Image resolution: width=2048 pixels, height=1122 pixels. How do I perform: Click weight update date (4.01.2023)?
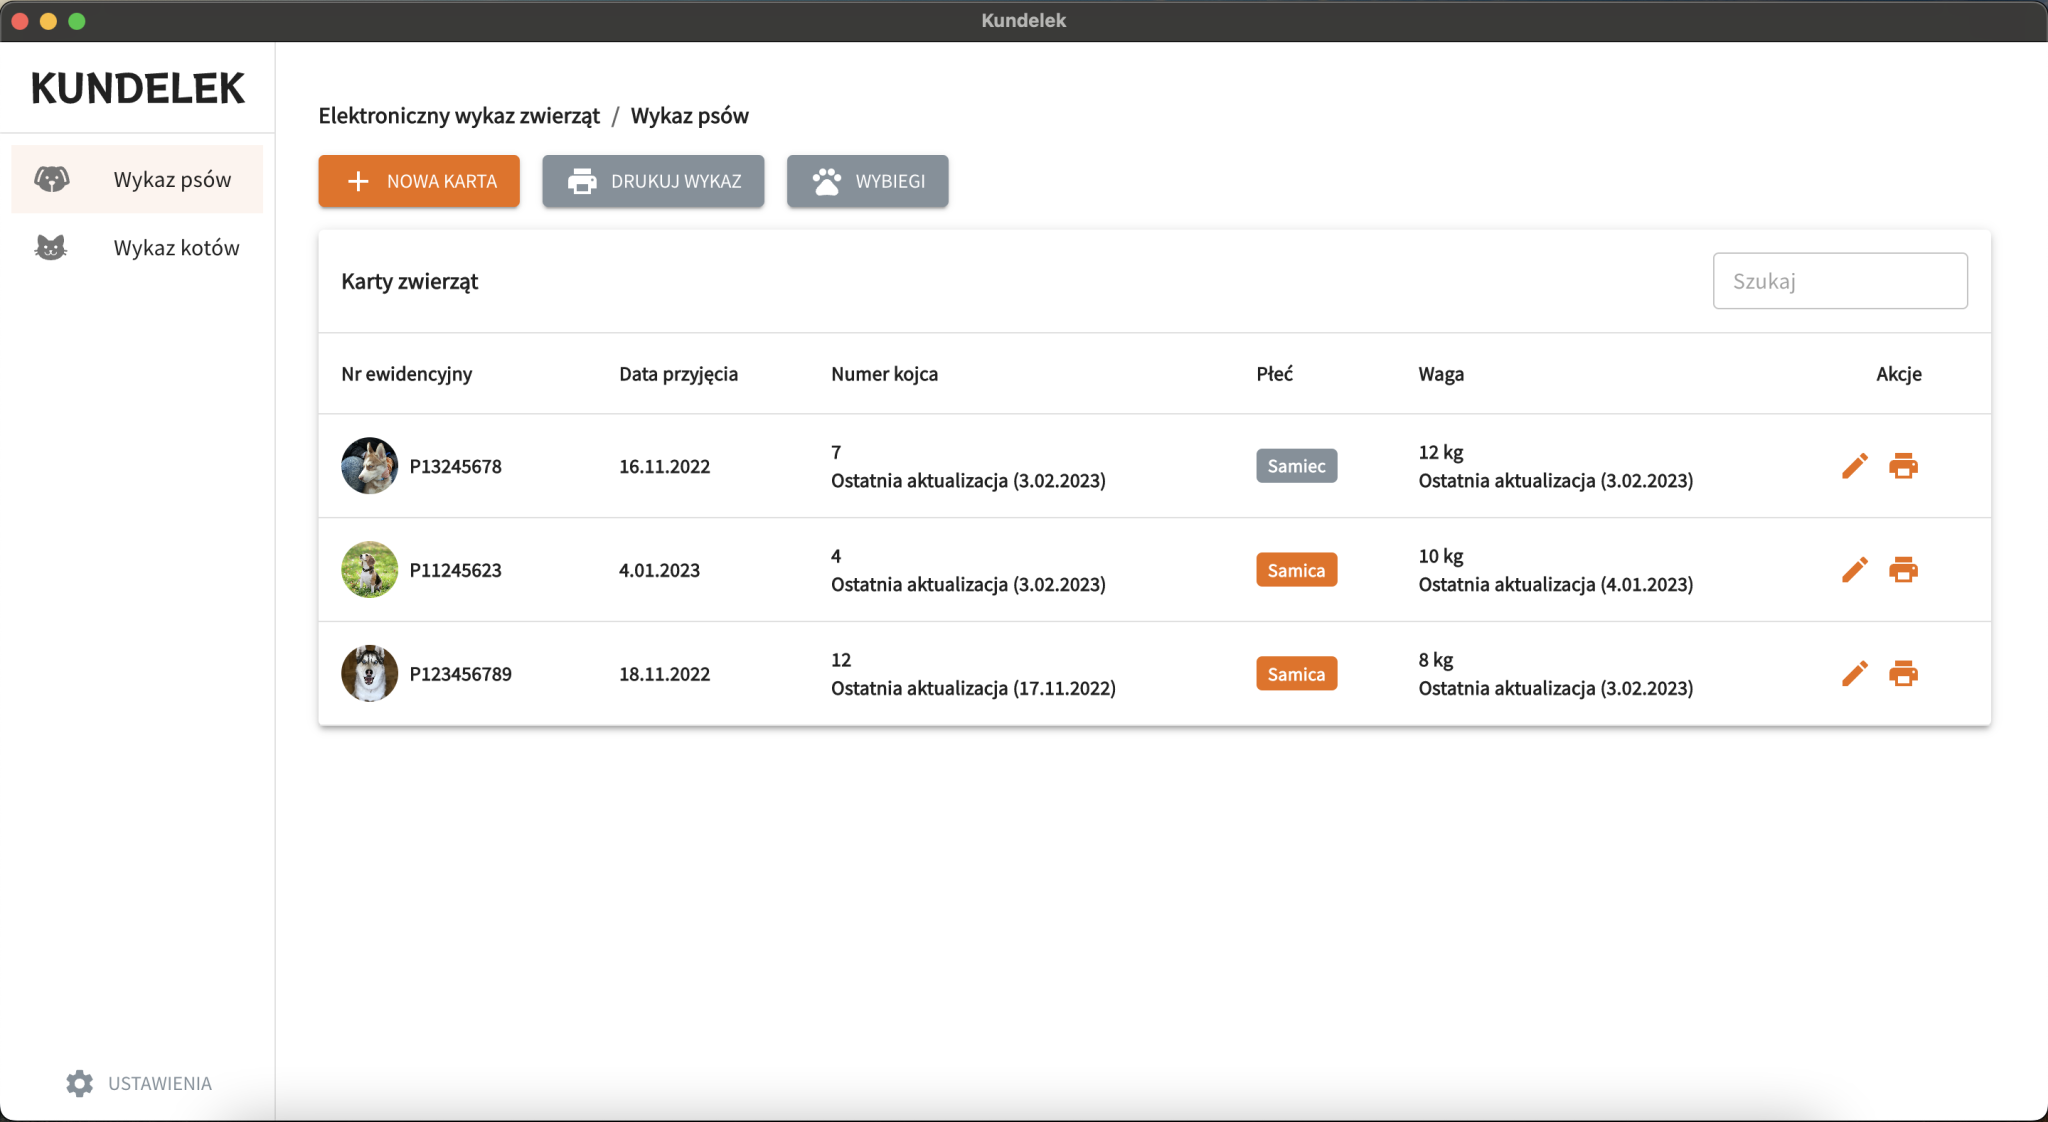click(1646, 585)
